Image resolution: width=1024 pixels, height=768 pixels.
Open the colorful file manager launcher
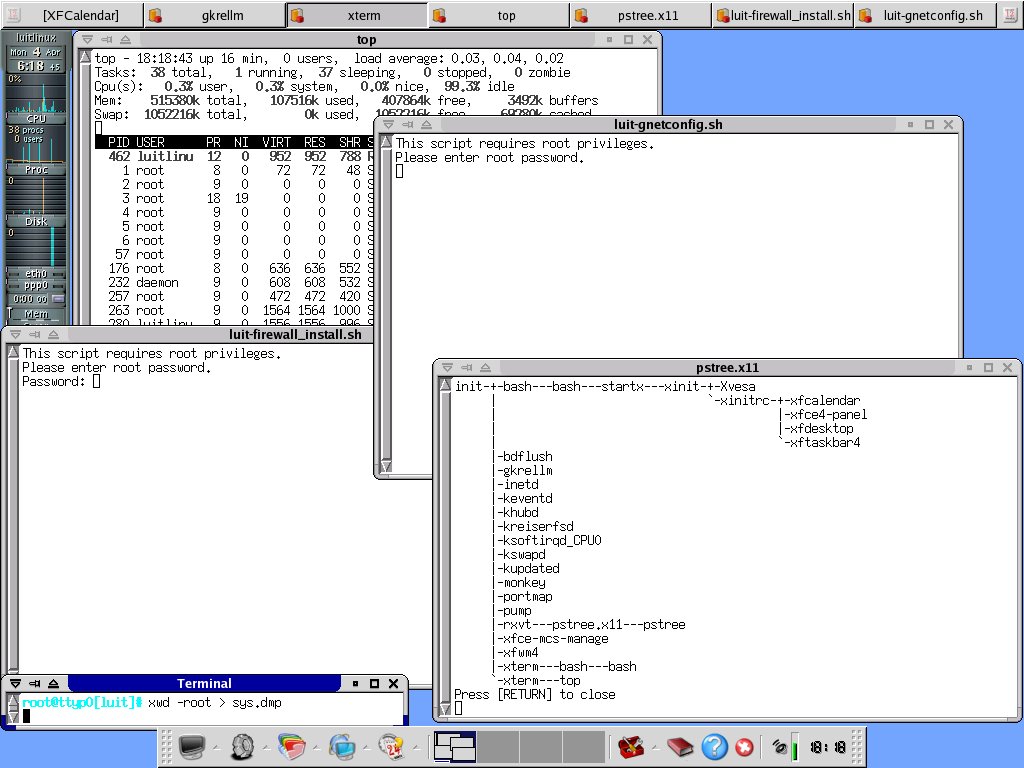(x=292, y=746)
